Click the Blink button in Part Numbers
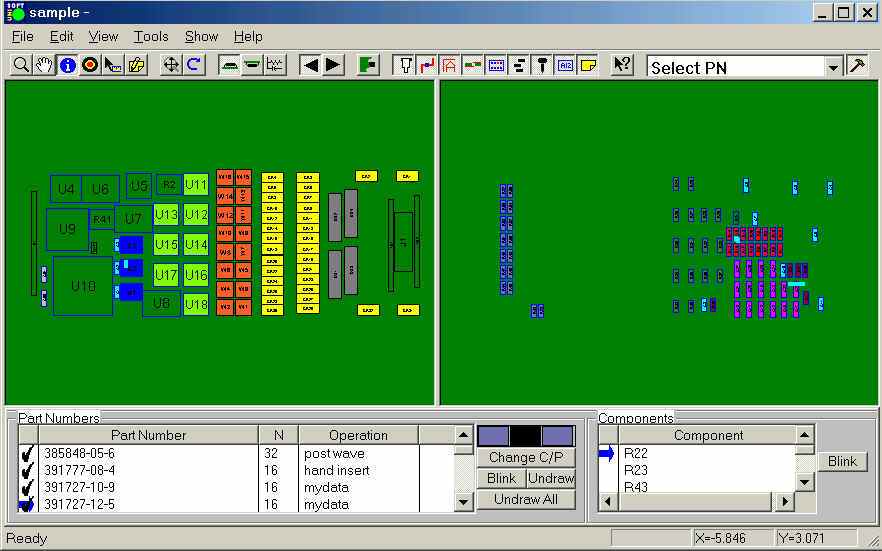This screenshot has height=551, width=882. point(501,478)
